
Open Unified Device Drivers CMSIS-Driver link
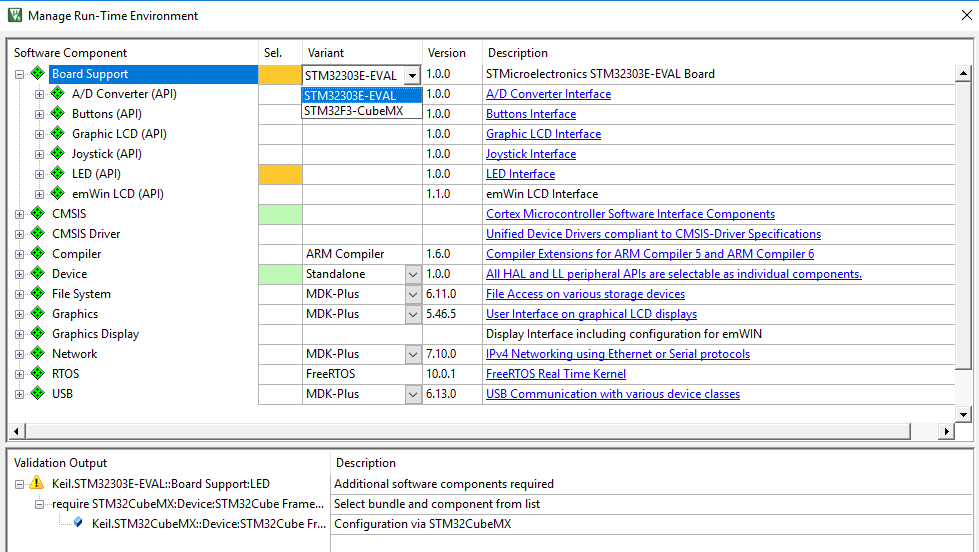coord(653,234)
